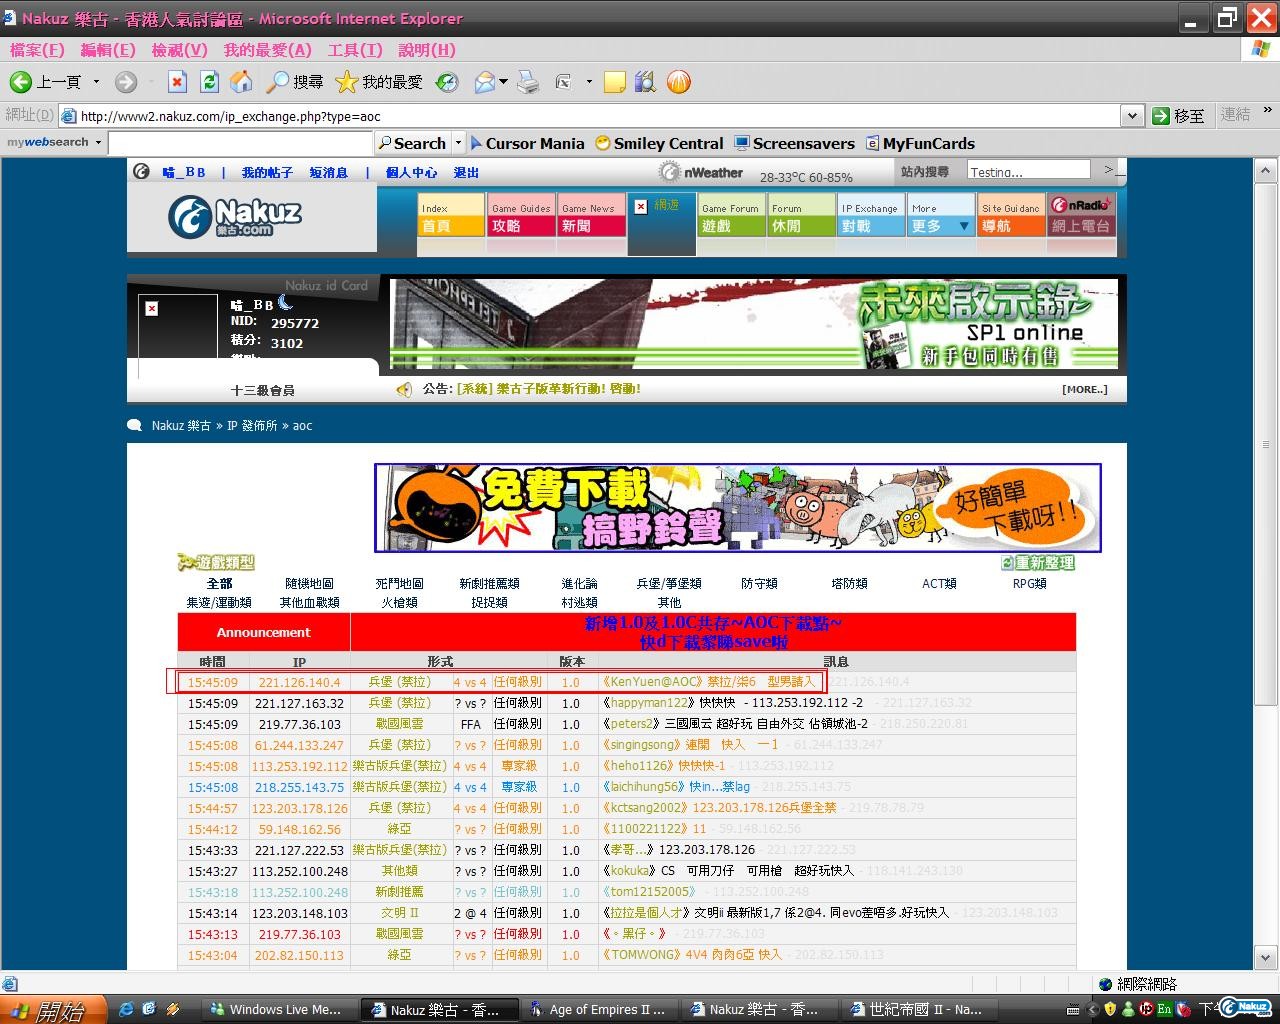This screenshot has height=1024, width=1280.
Task: Click the 退出 logout link
Action: (x=466, y=172)
